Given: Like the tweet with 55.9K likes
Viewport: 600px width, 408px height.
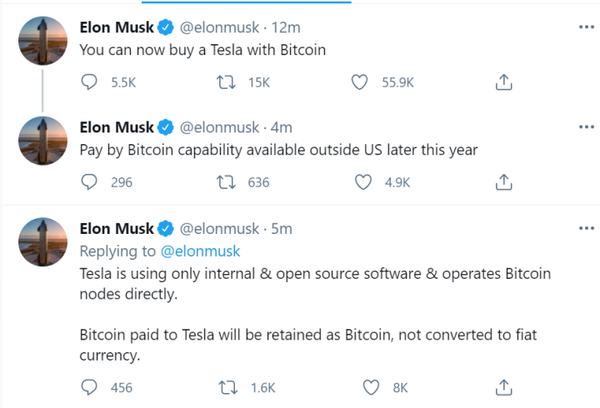Looking at the screenshot, I should click(x=360, y=82).
